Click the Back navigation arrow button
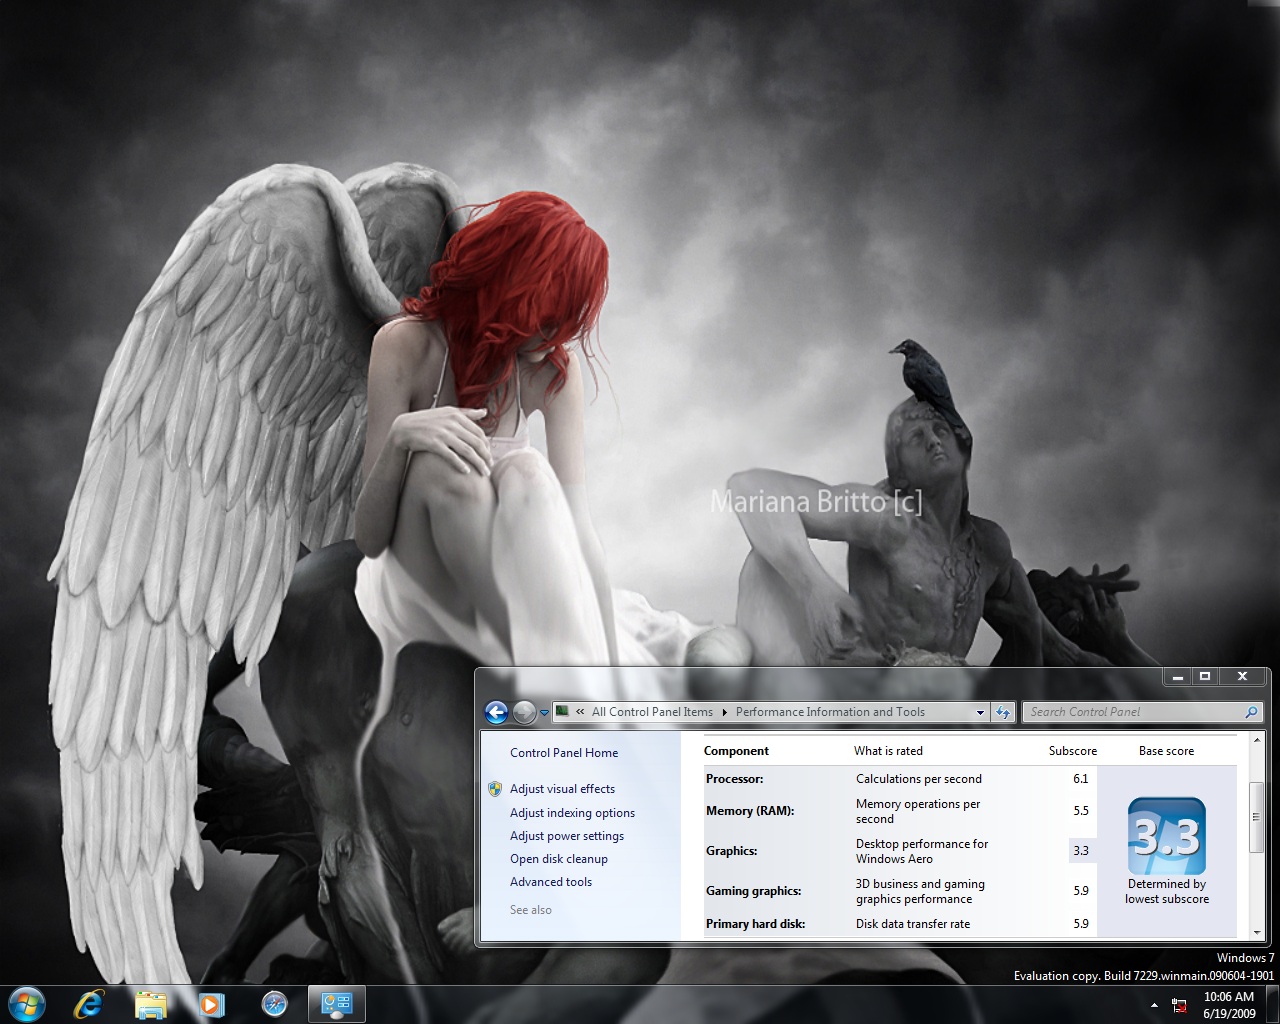 pos(496,712)
